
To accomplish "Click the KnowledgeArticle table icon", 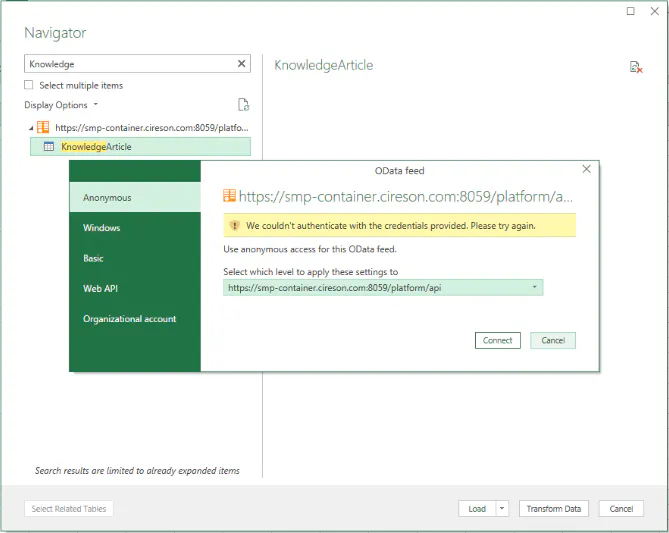I will (x=49, y=147).
